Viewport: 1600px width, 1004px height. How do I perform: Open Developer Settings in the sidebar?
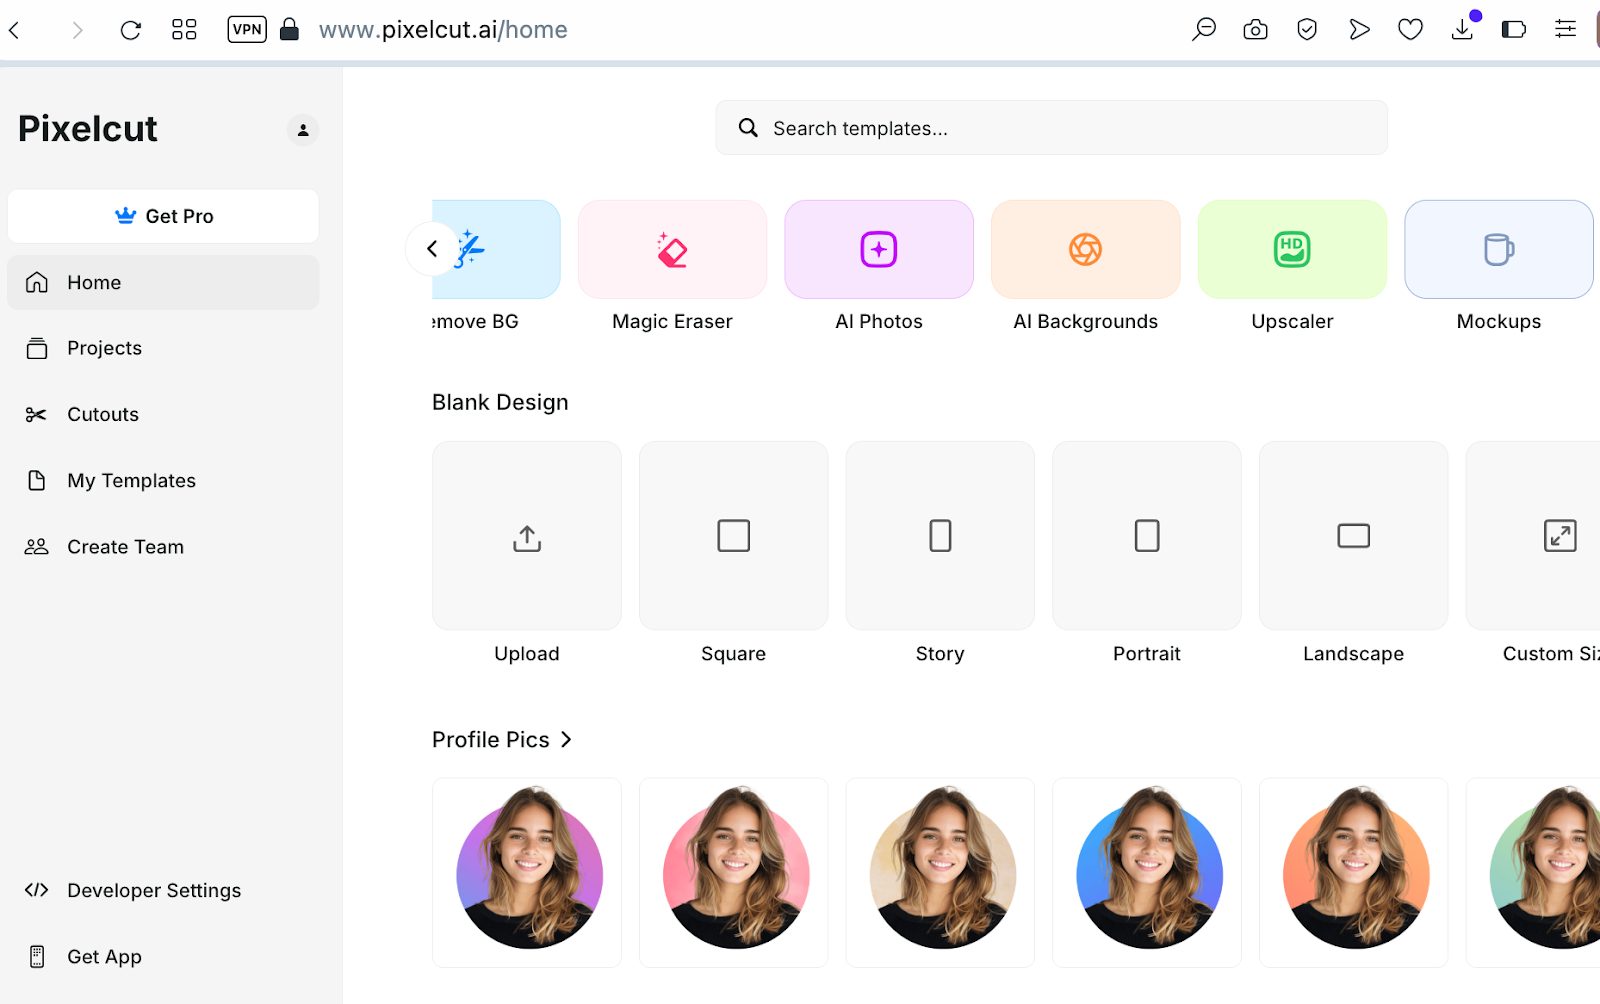coord(163,890)
